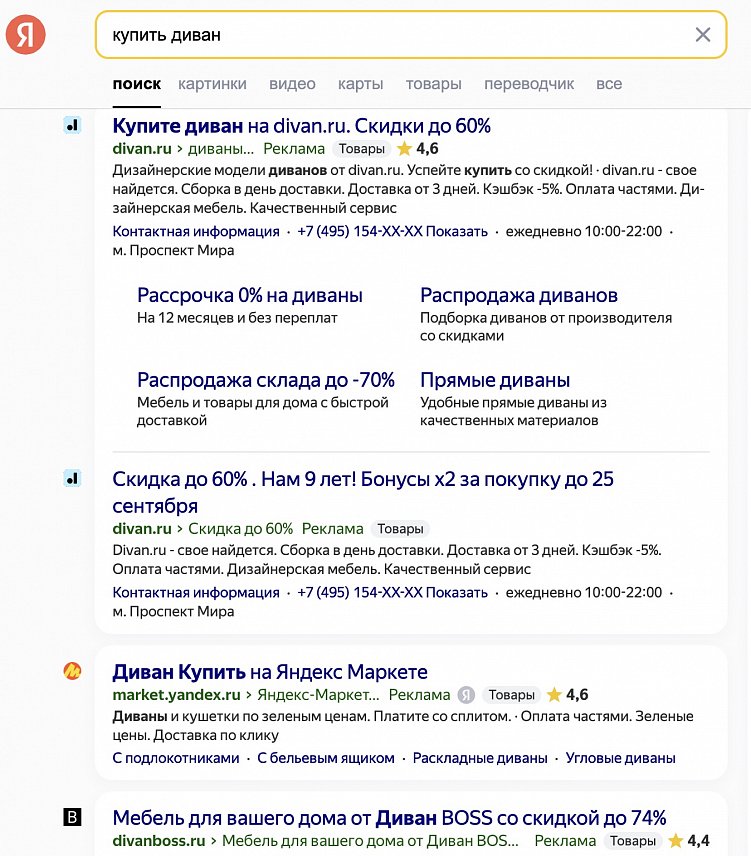Screen dimensions: 751x856
Task: Click the divanboss.ru B favicon
Action: [72, 818]
